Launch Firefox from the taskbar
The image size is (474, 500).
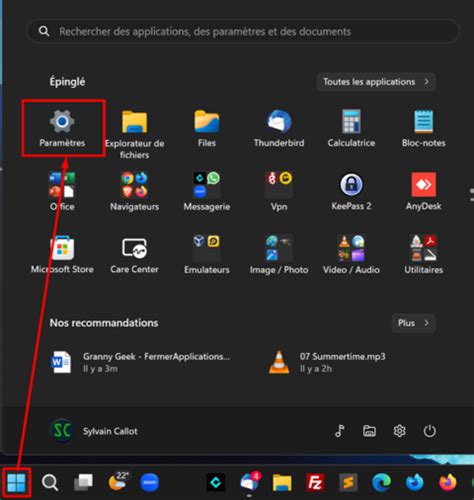pyautogui.click(x=448, y=482)
